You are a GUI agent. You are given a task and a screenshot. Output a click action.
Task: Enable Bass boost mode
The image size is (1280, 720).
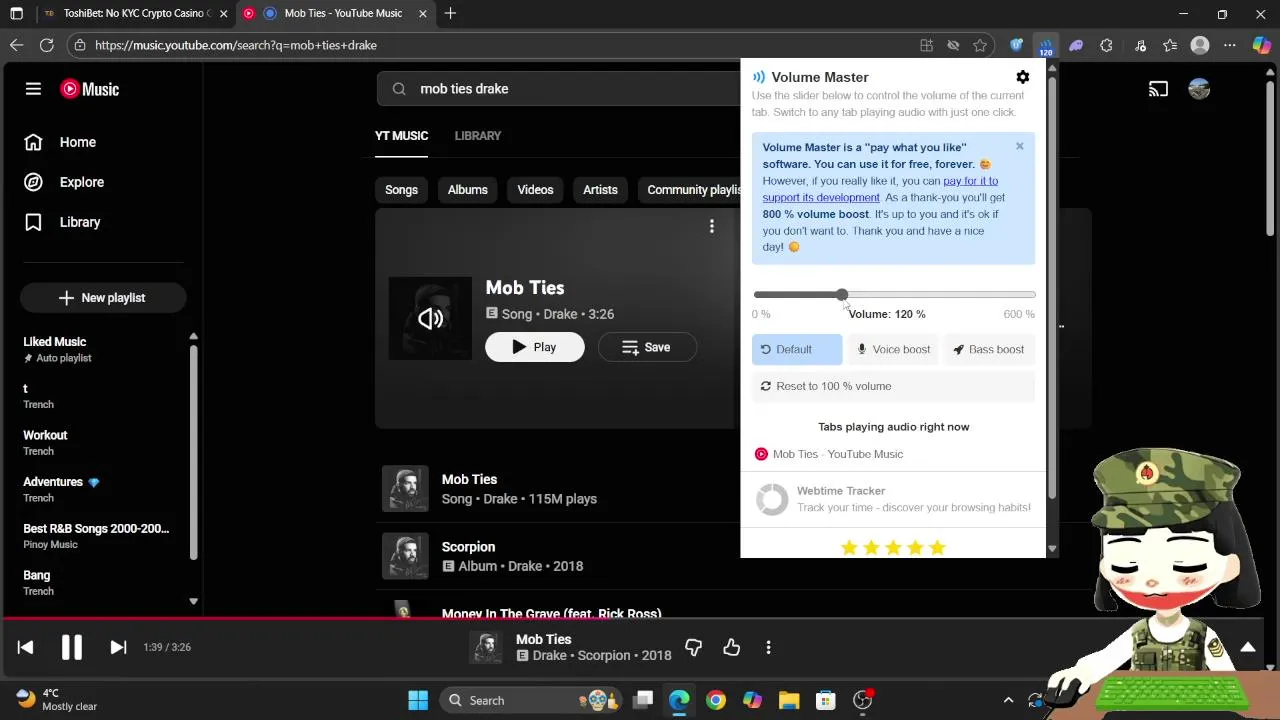point(989,349)
